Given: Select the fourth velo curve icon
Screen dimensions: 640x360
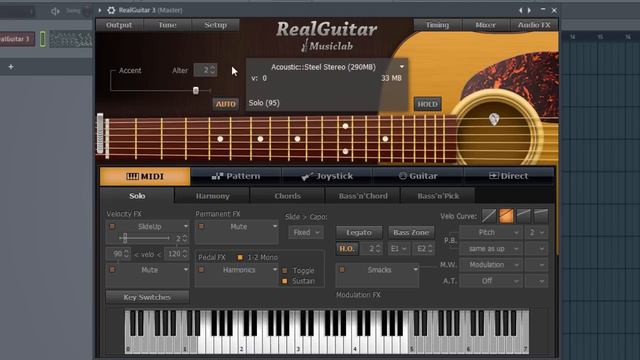Looking at the screenshot, I should coord(541,216).
